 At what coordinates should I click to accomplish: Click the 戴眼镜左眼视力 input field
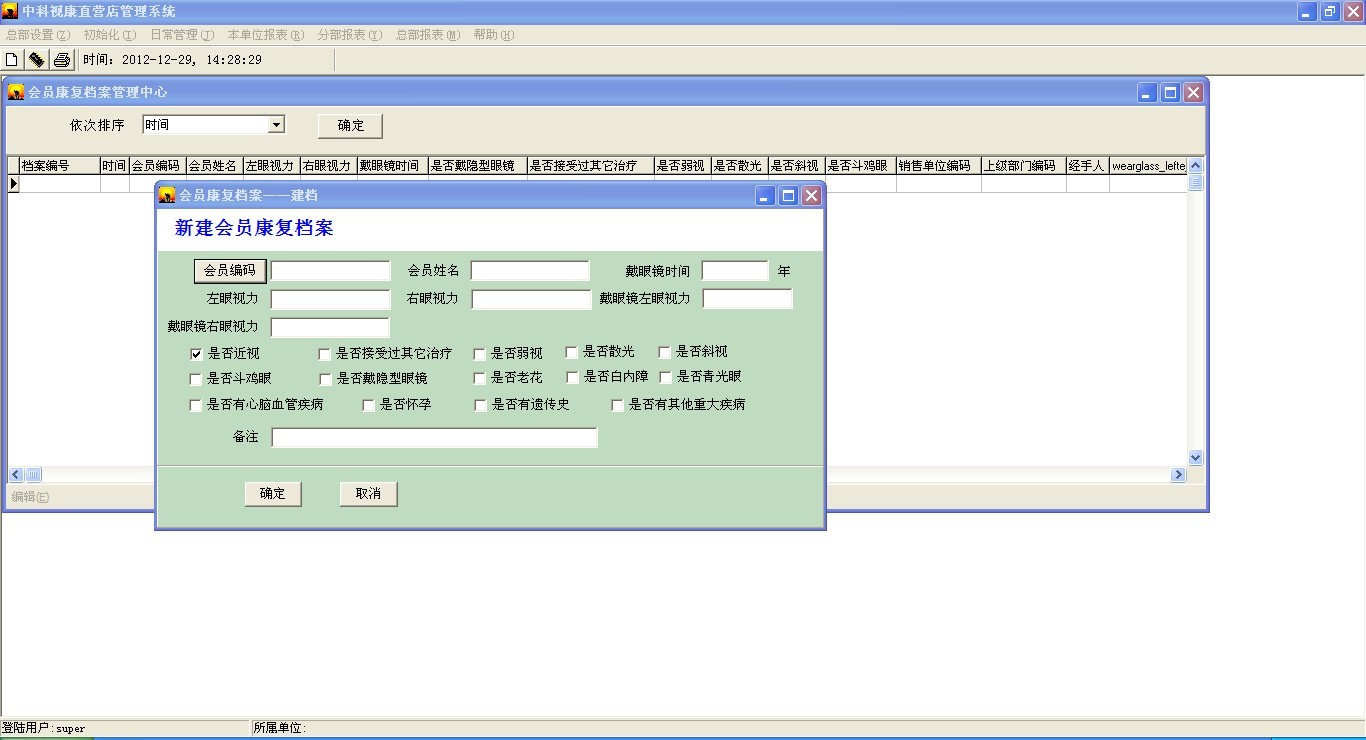[747, 298]
